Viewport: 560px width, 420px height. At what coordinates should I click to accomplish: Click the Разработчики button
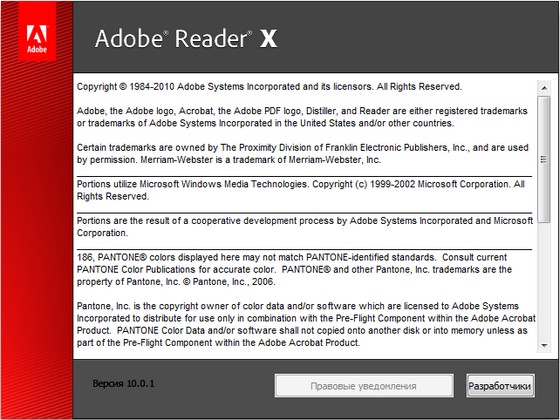500,386
